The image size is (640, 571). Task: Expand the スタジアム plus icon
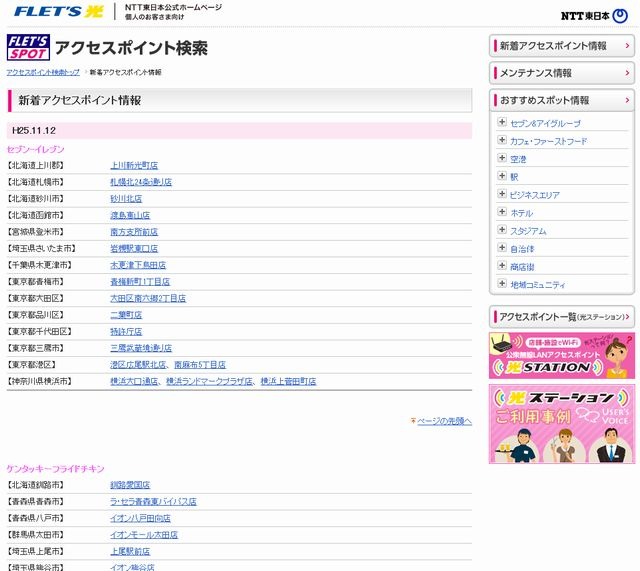pyautogui.click(x=502, y=230)
